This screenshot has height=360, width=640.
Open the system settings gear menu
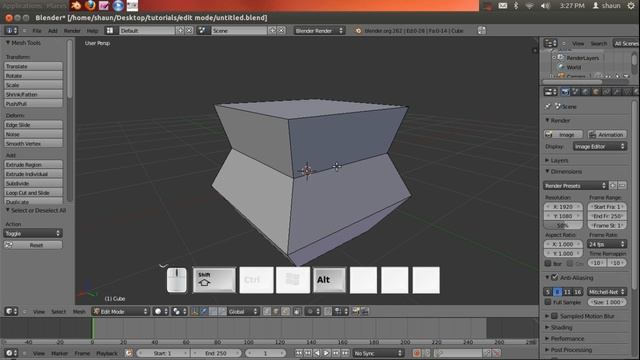coord(631,6)
